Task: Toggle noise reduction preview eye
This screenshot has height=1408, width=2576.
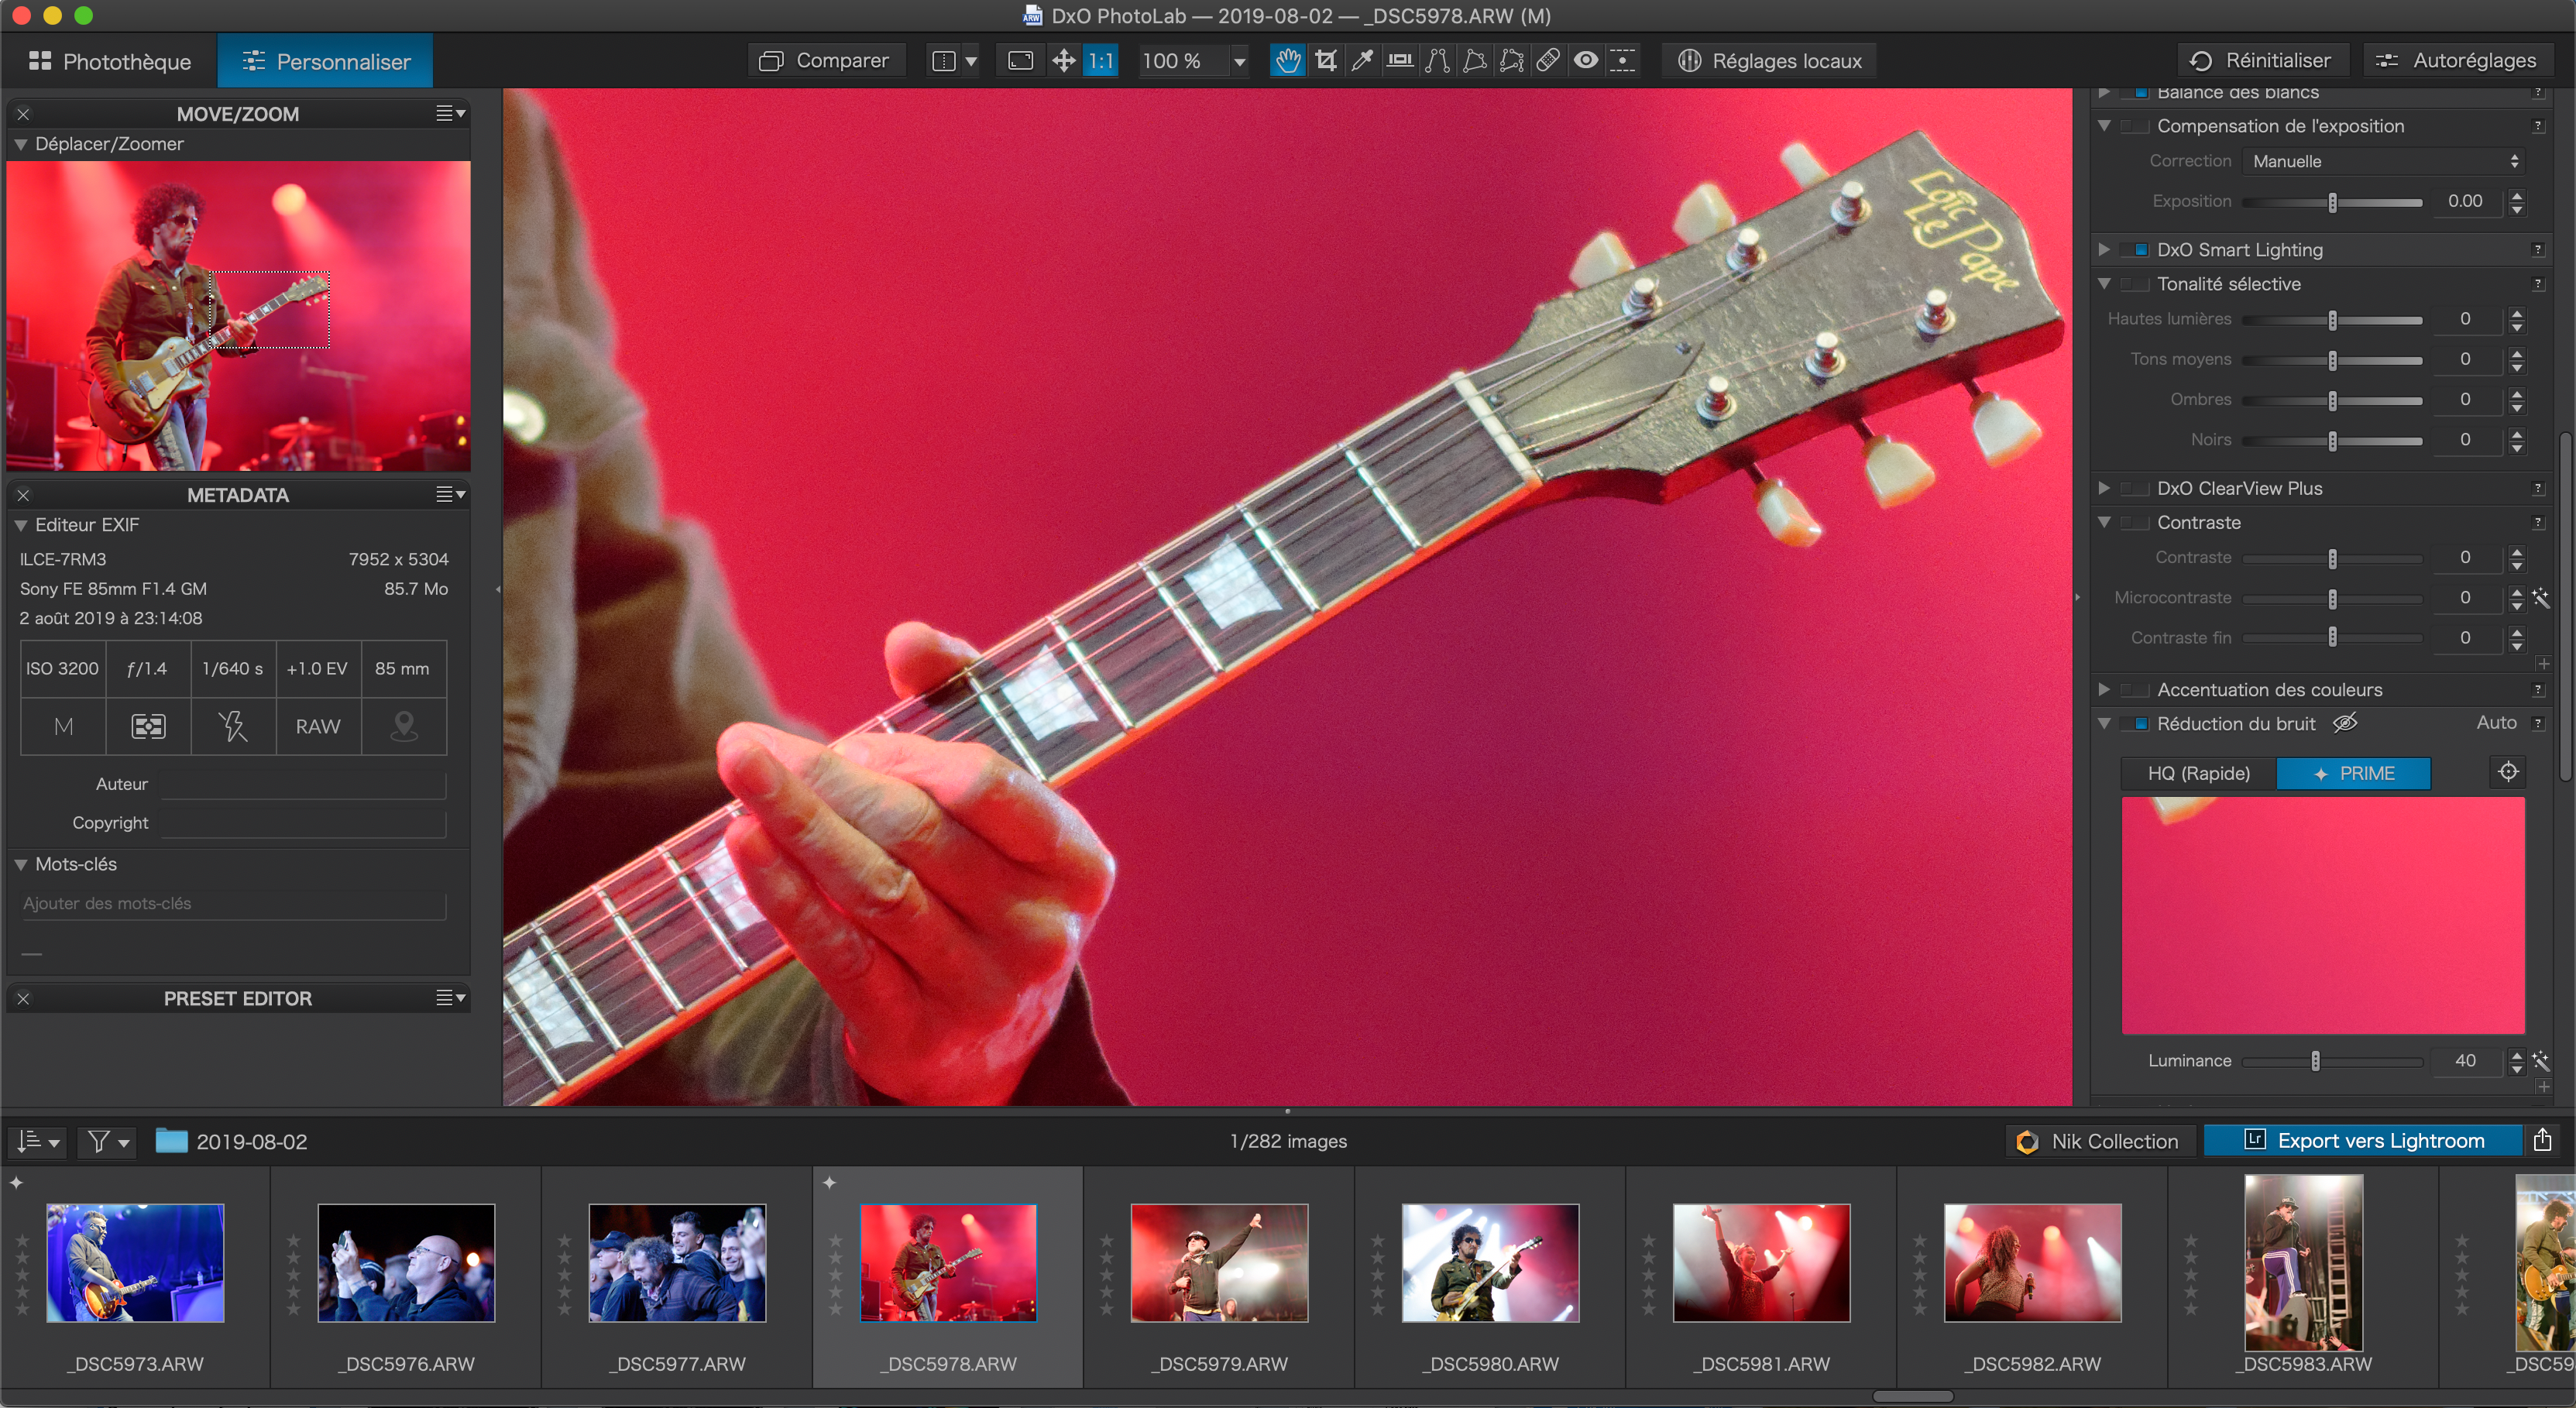Action: point(2345,722)
